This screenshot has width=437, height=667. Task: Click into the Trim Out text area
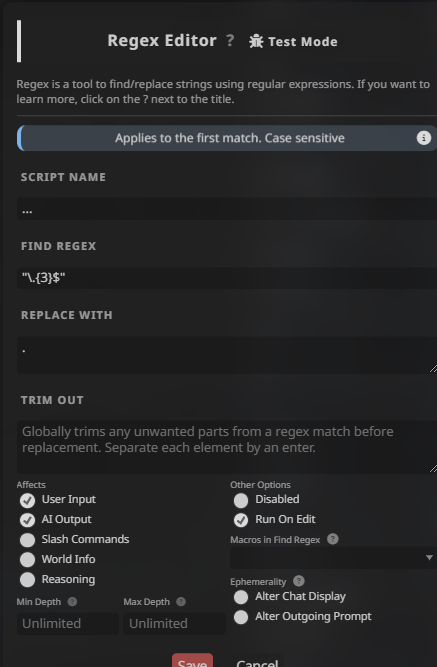tap(227, 447)
